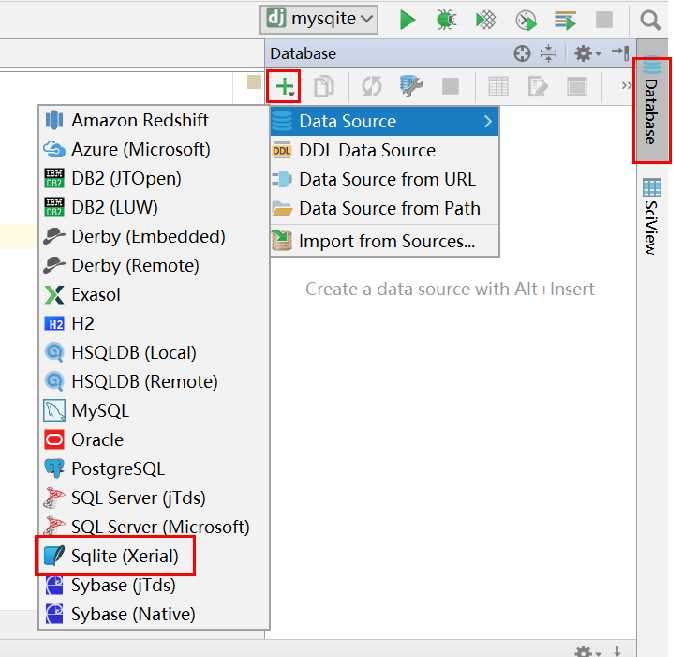This screenshot has width=674, height=657.
Task: Select MySQL data source
Action: pyautogui.click(x=153, y=411)
